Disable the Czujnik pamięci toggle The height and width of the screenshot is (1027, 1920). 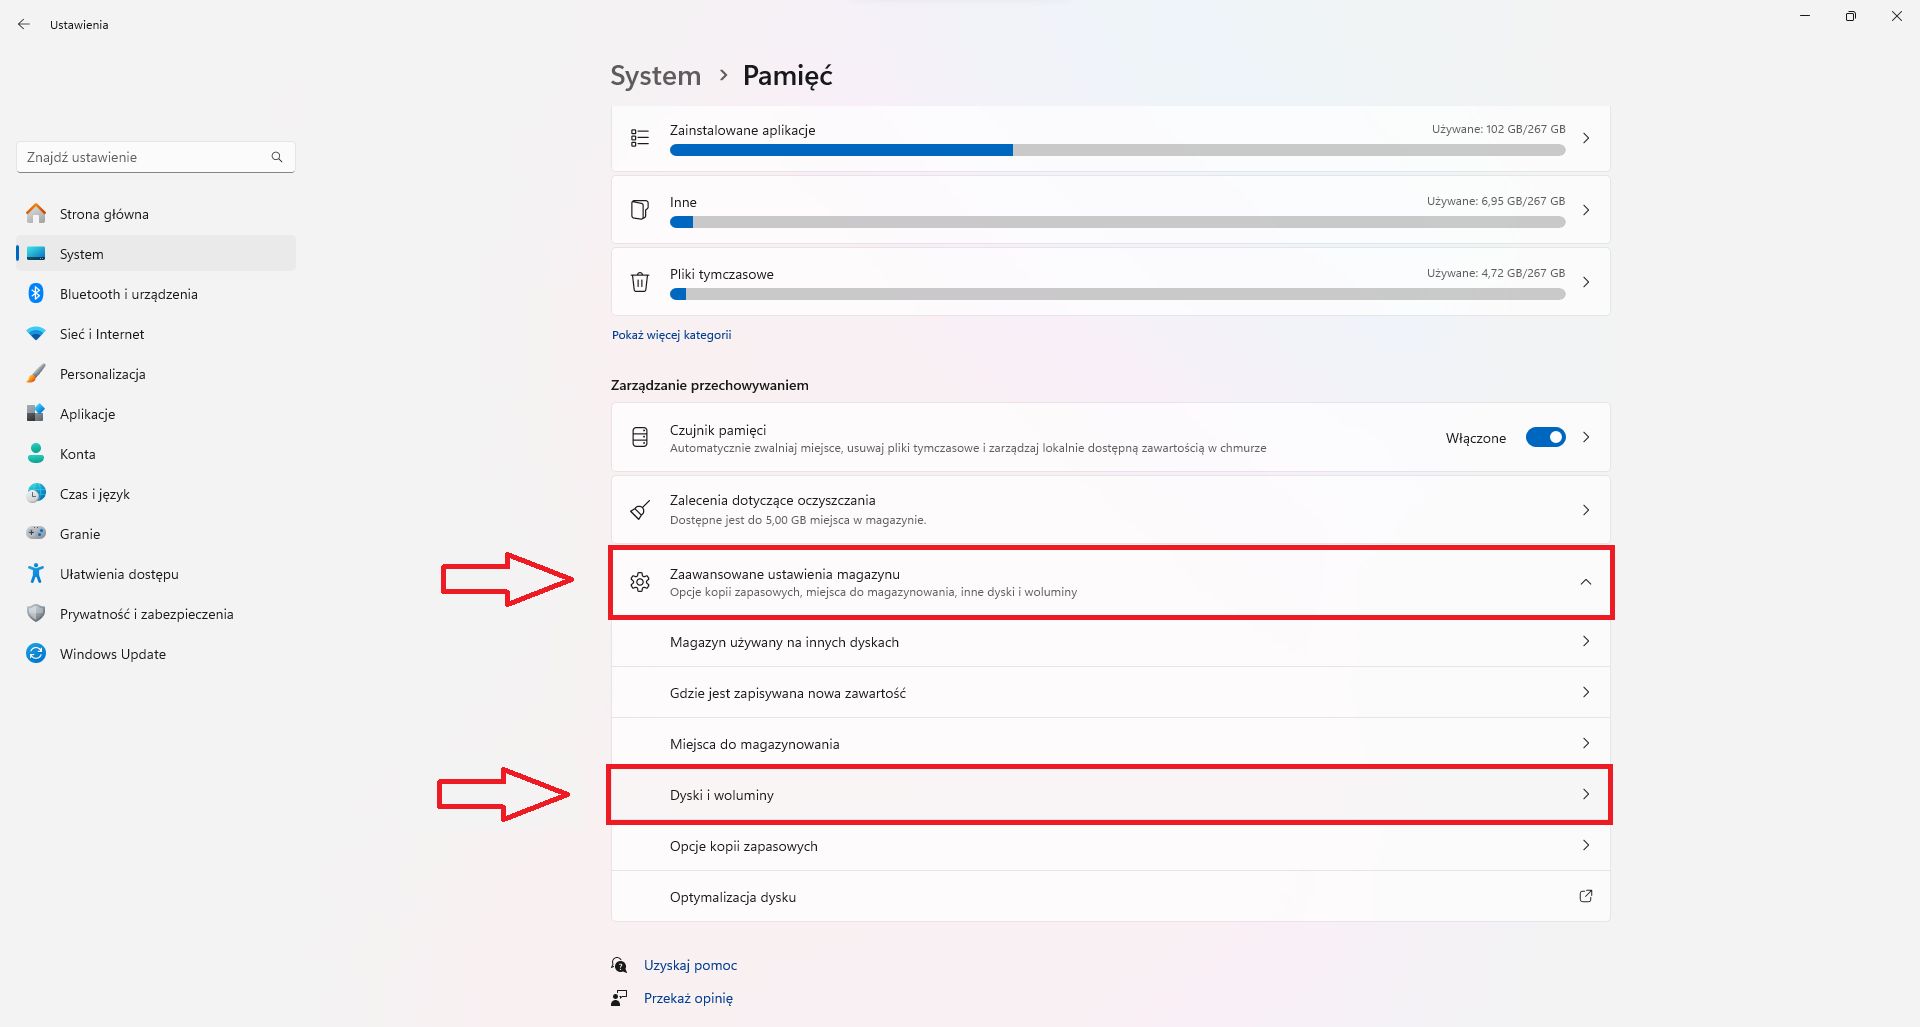pos(1545,437)
